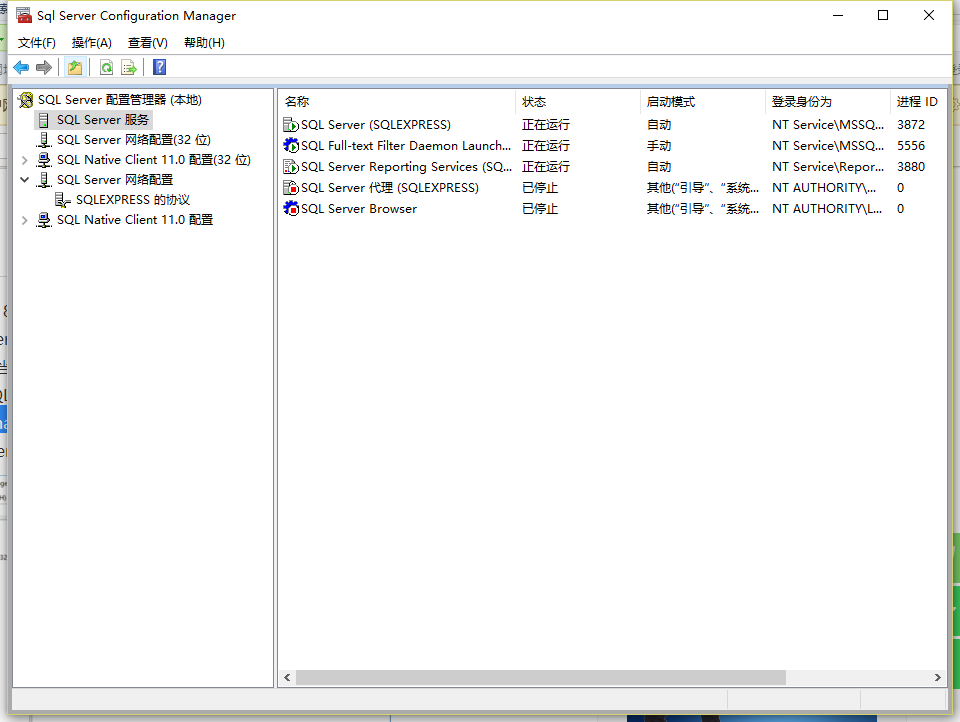Click the SQL Native Client 11.0 配置 icon
The image size is (960, 722).
(x=44, y=220)
